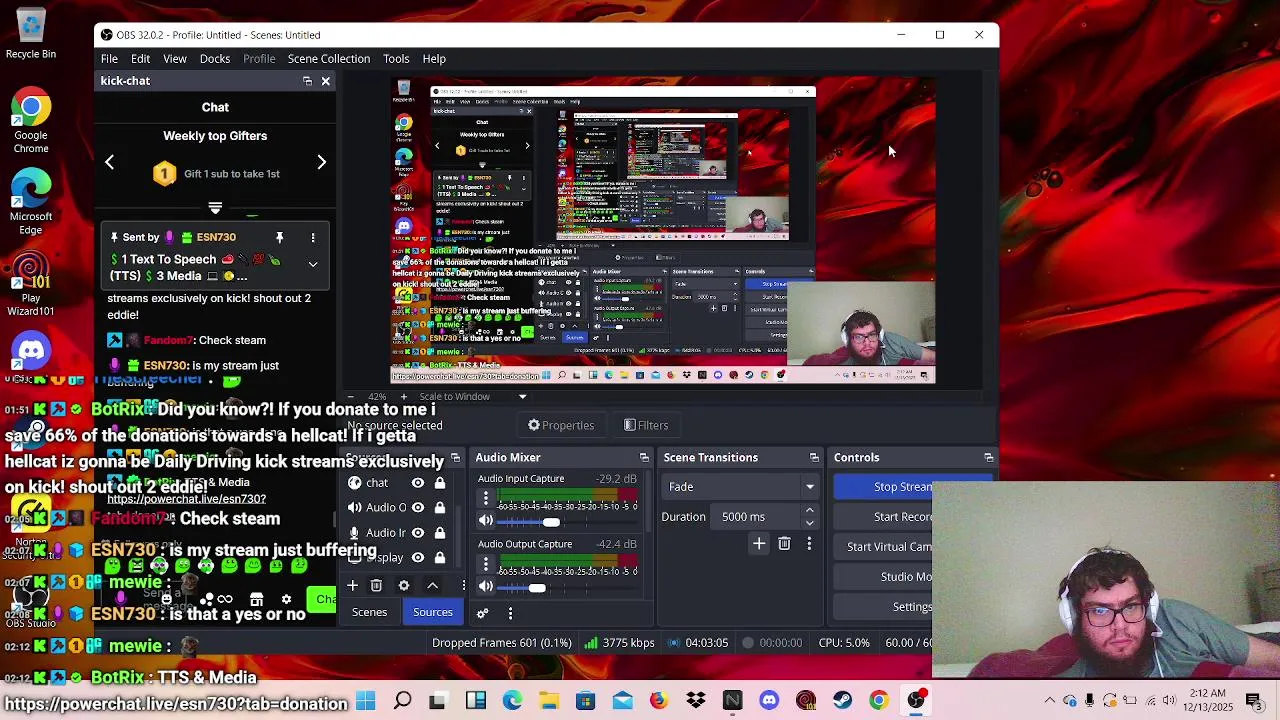Open preview scale dropdown
This screenshot has width=1280, height=720.
[x=522, y=397]
